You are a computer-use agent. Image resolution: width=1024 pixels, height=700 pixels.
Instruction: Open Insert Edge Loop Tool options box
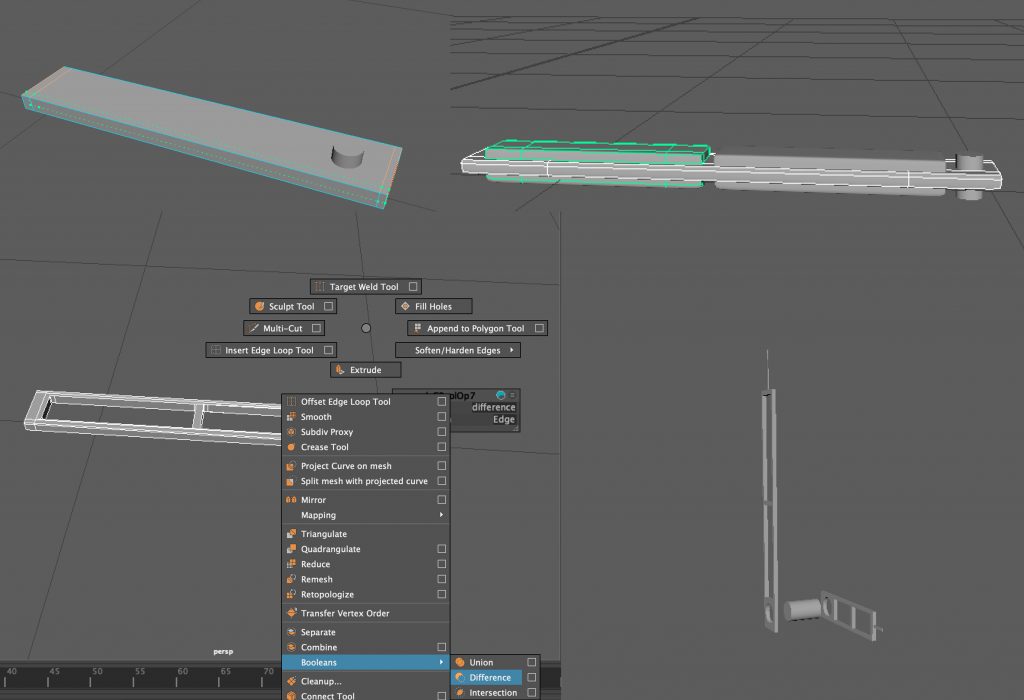click(x=328, y=350)
